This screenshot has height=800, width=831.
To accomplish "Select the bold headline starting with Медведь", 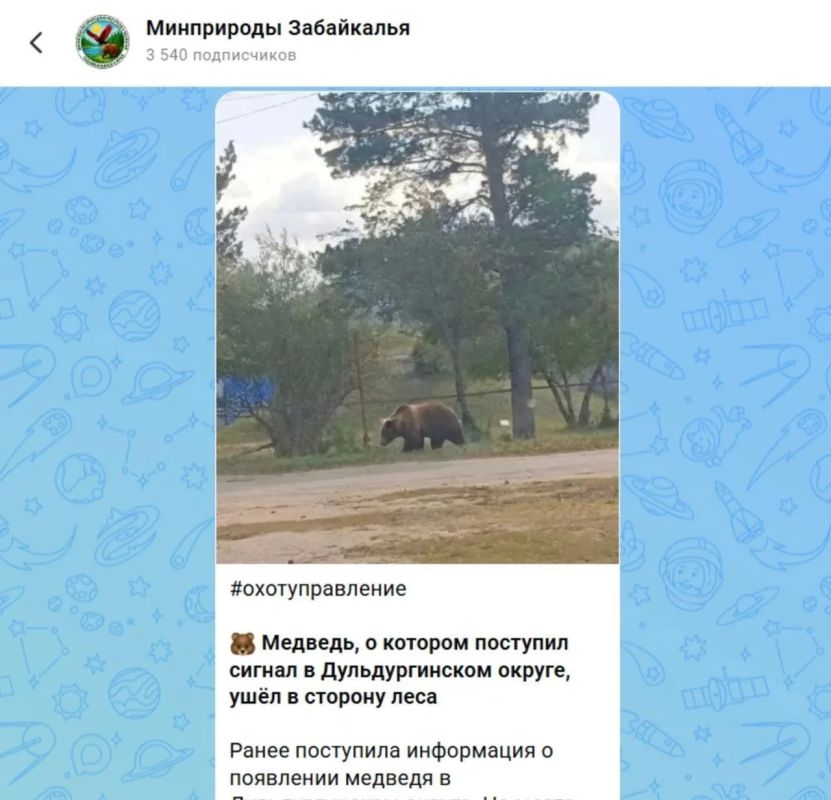I will (x=400, y=670).
